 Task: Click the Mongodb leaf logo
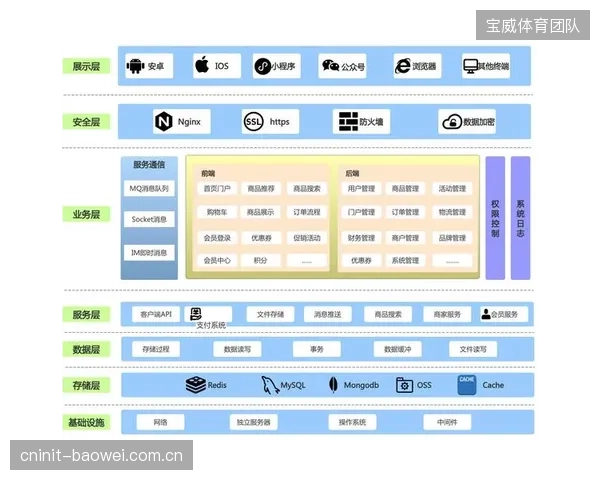point(333,385)
